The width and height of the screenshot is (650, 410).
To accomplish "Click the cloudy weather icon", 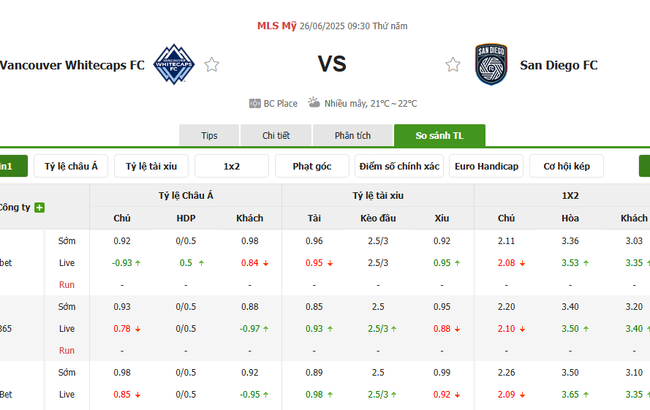I will click(x=314, y=103).
